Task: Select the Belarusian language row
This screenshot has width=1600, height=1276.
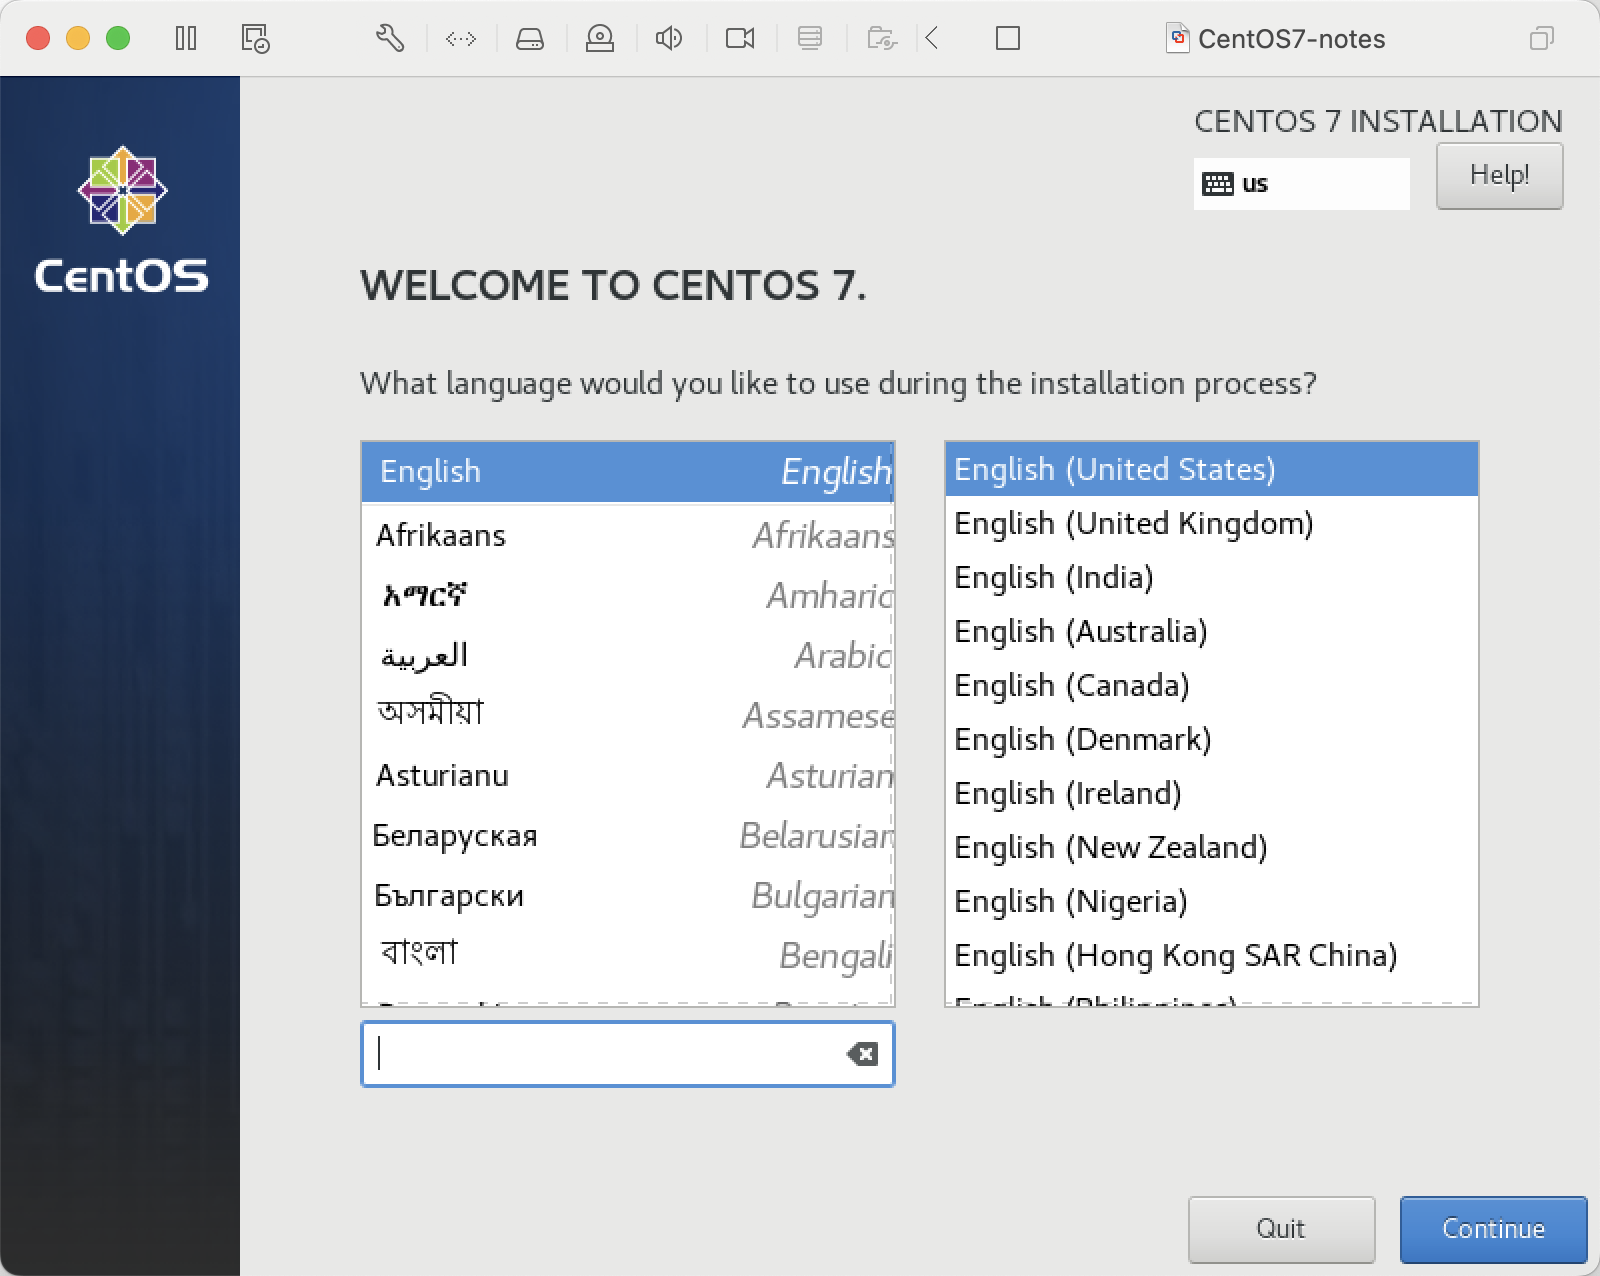Action: (627, 835)
